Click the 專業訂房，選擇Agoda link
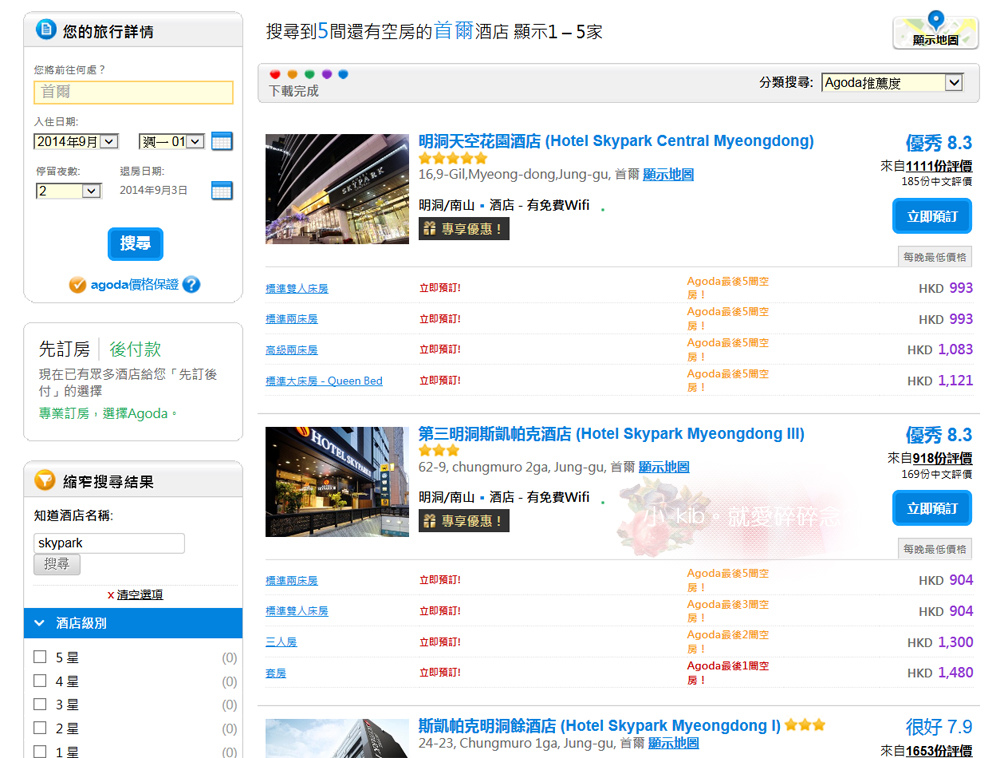The image size is (1000, 758). pos(107,414)
